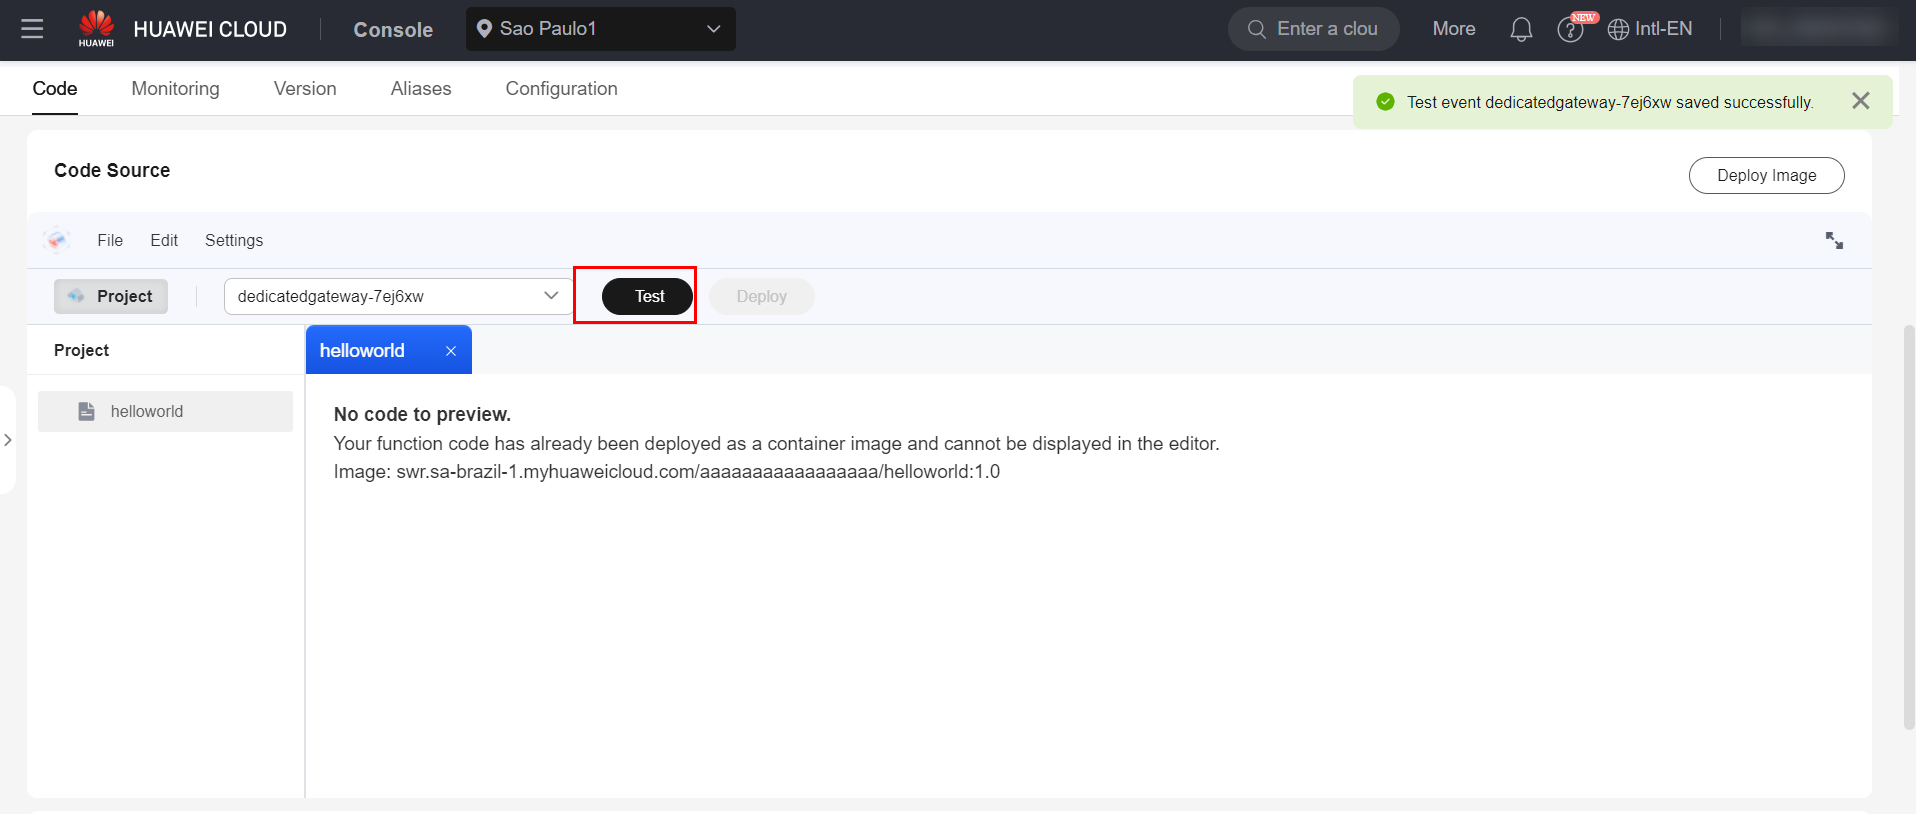Image resolution: width=1916 pixels, height=814 pixels.
Task: Close the helloworld editor tab
Action: point(451,351)
